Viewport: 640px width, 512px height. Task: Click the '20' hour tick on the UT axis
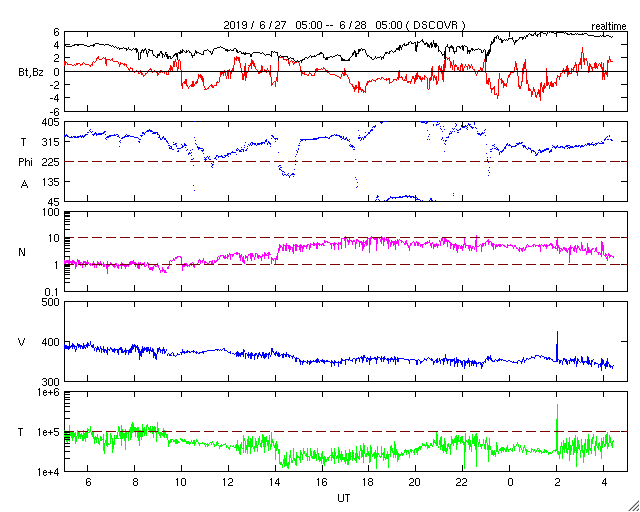(416, 482)
